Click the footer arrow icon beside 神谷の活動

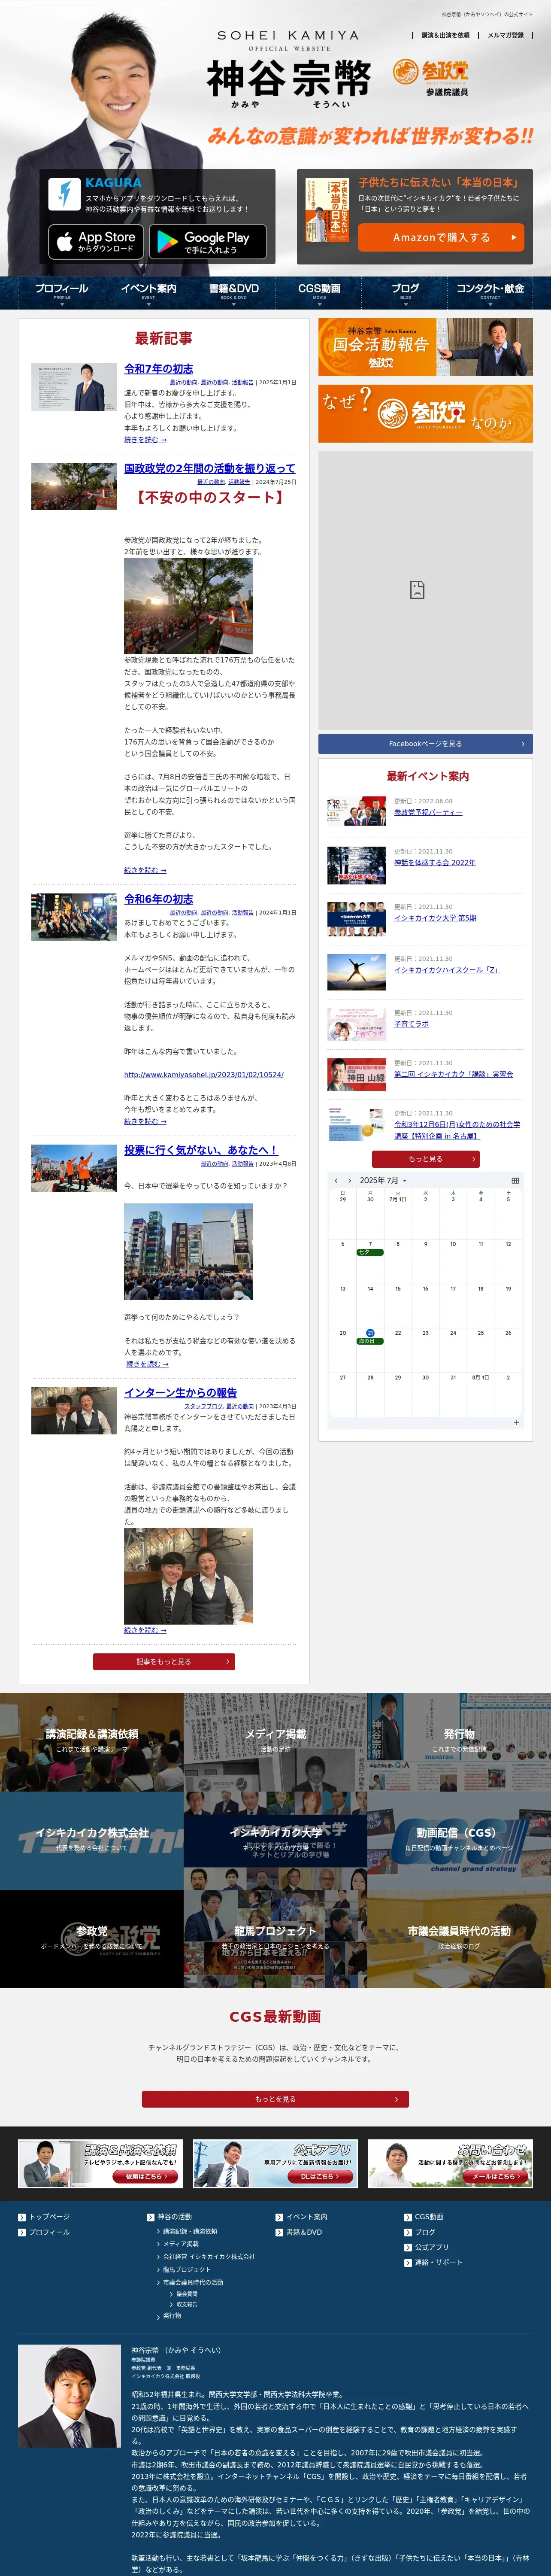pyautogui.click(x=150, y=2217)
